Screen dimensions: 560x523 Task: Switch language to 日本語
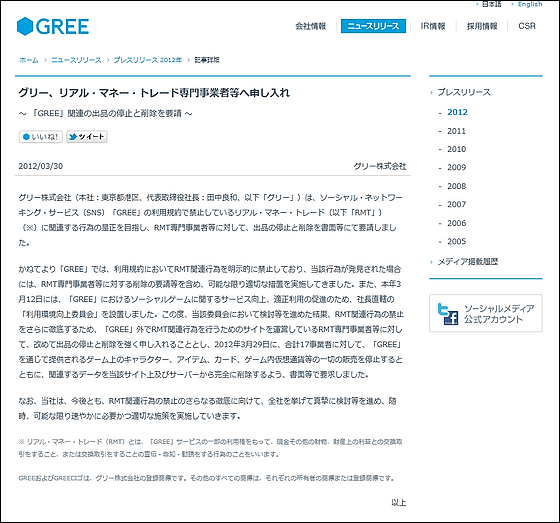point(491,4)
